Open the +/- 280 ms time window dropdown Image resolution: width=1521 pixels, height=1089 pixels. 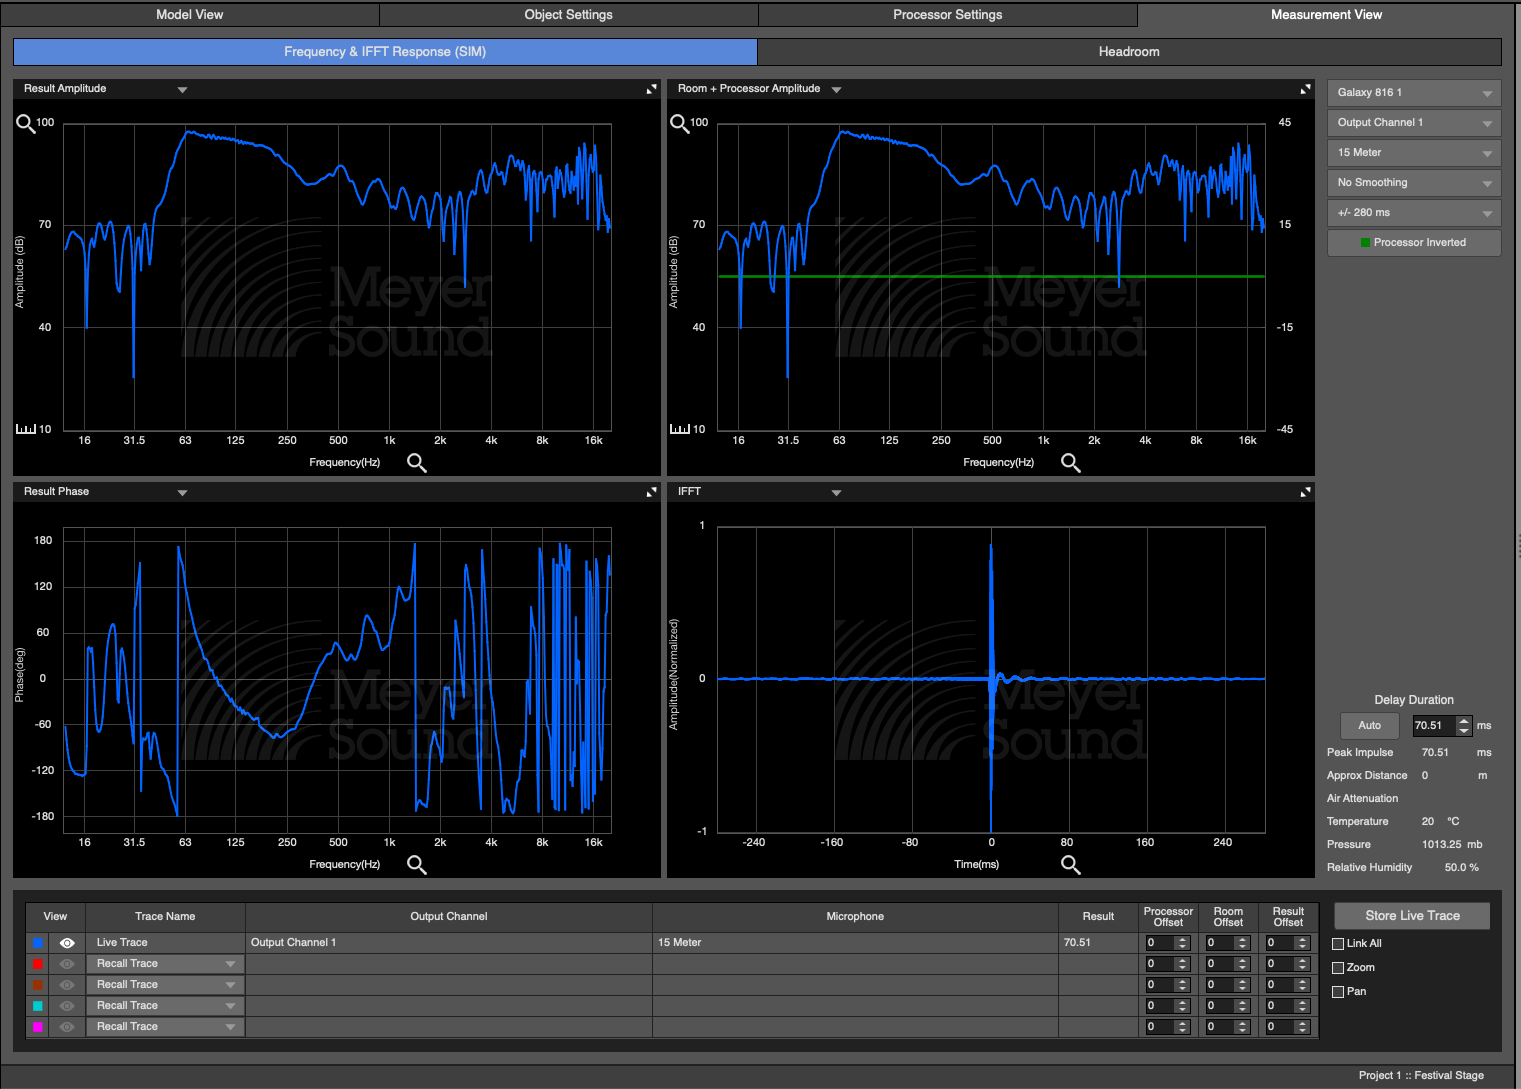pos(1414,213)
